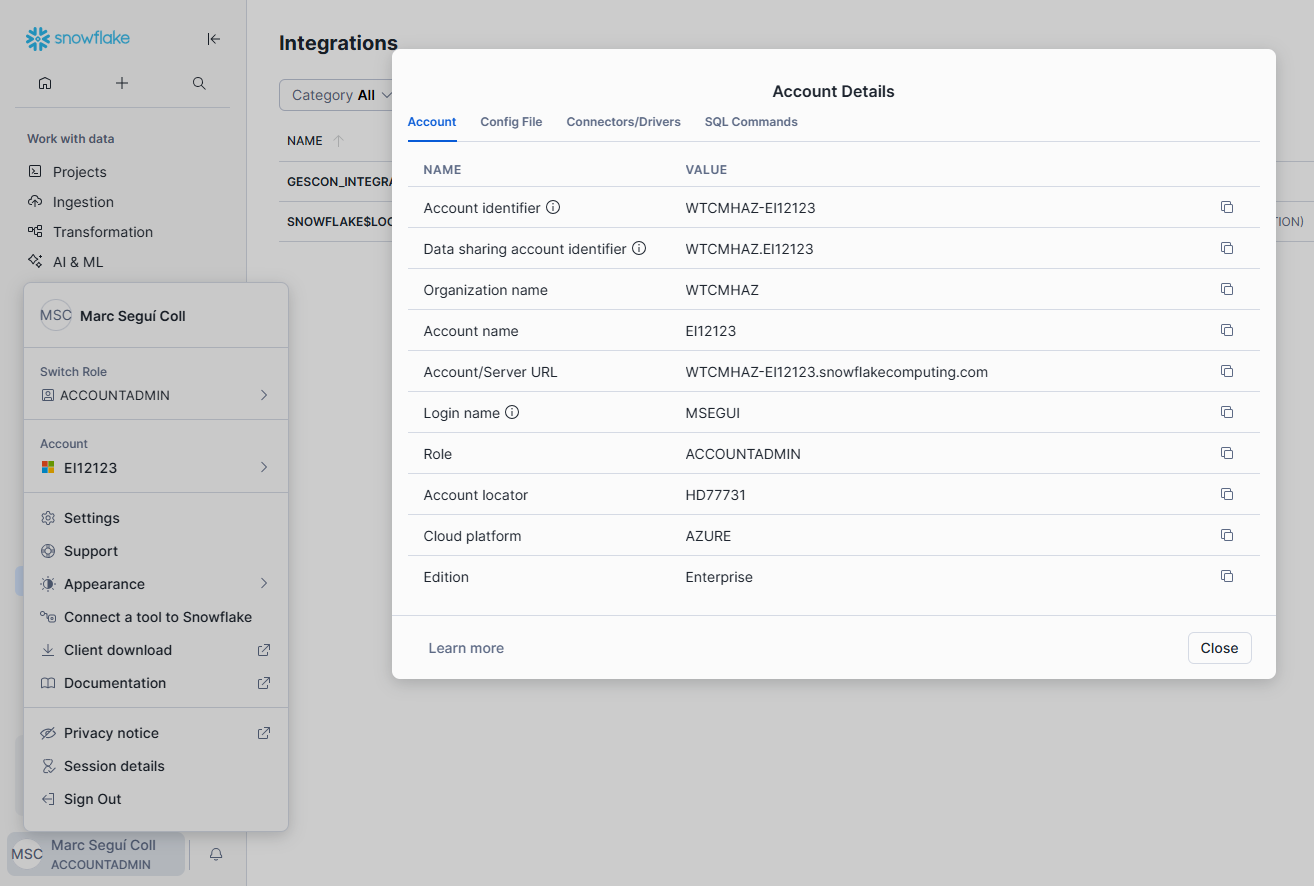The image size is (1314, 886).
Task: Expand the Appearance submenu
Action: 155,584
